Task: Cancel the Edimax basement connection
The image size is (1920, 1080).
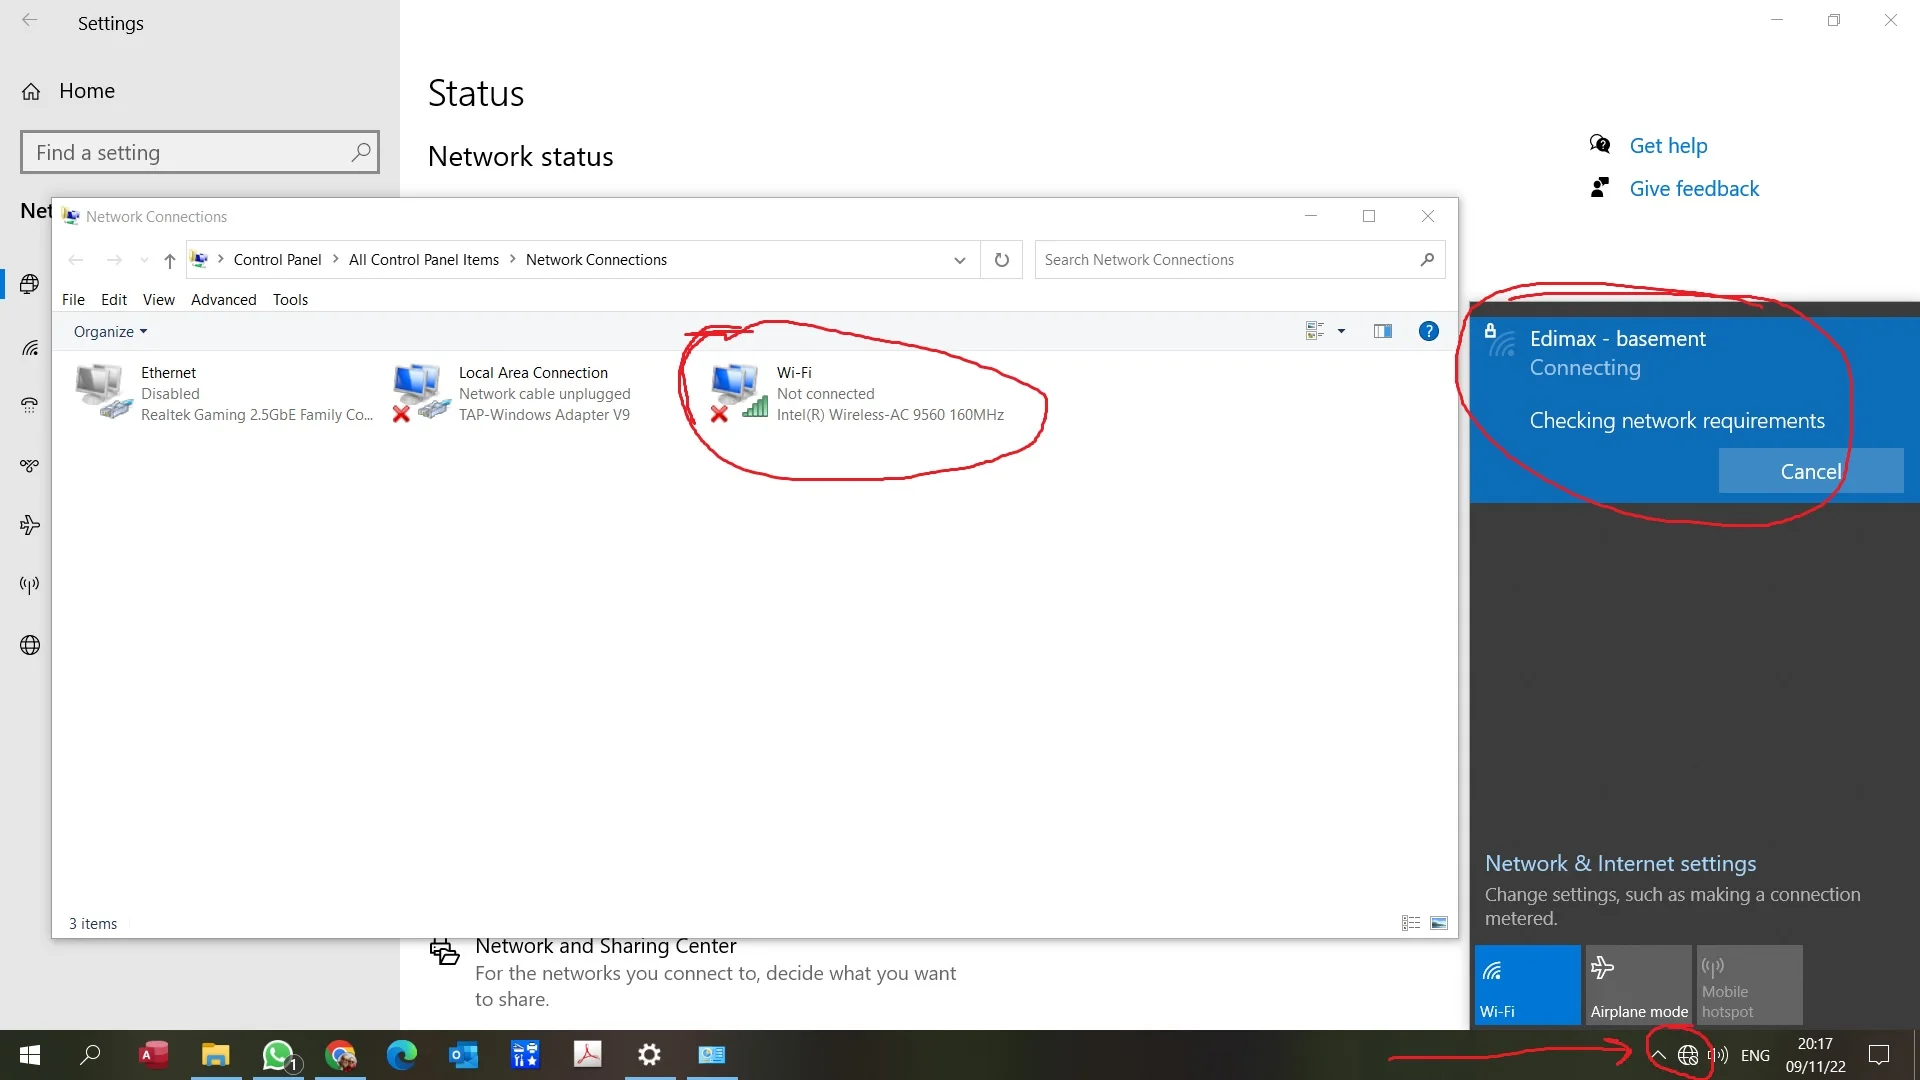Action: click(1810, 471)
